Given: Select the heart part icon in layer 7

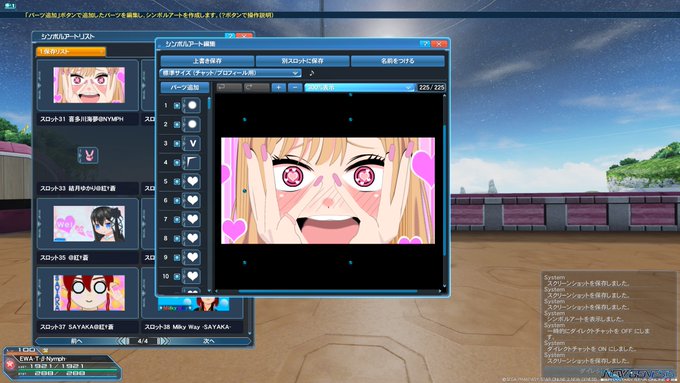Looking at the screenshot, I should click(192, 219).
